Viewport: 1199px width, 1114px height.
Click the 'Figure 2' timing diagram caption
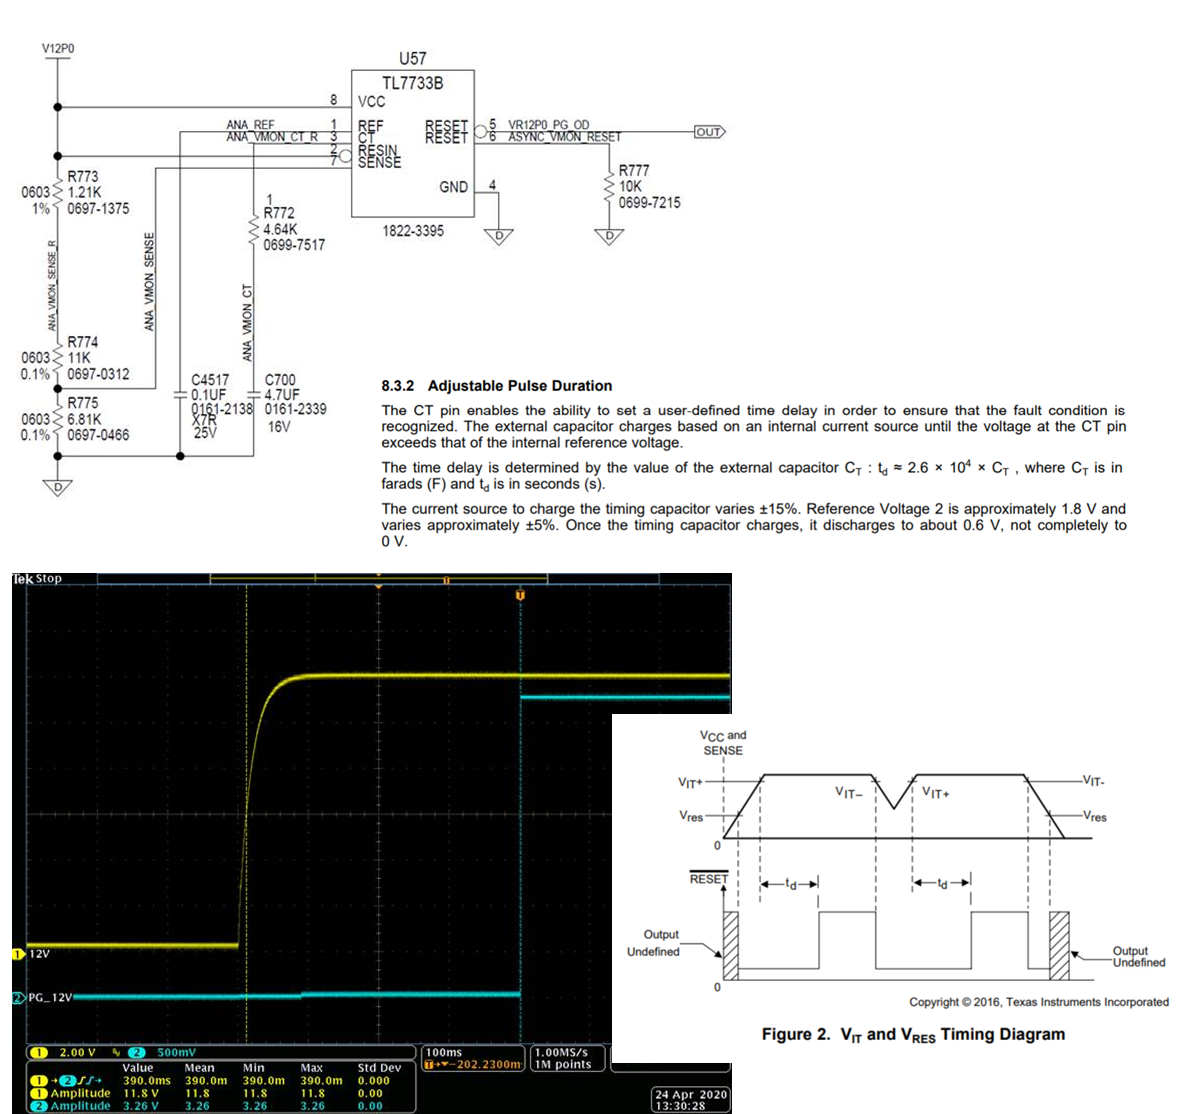click(x=913, y=1034)
